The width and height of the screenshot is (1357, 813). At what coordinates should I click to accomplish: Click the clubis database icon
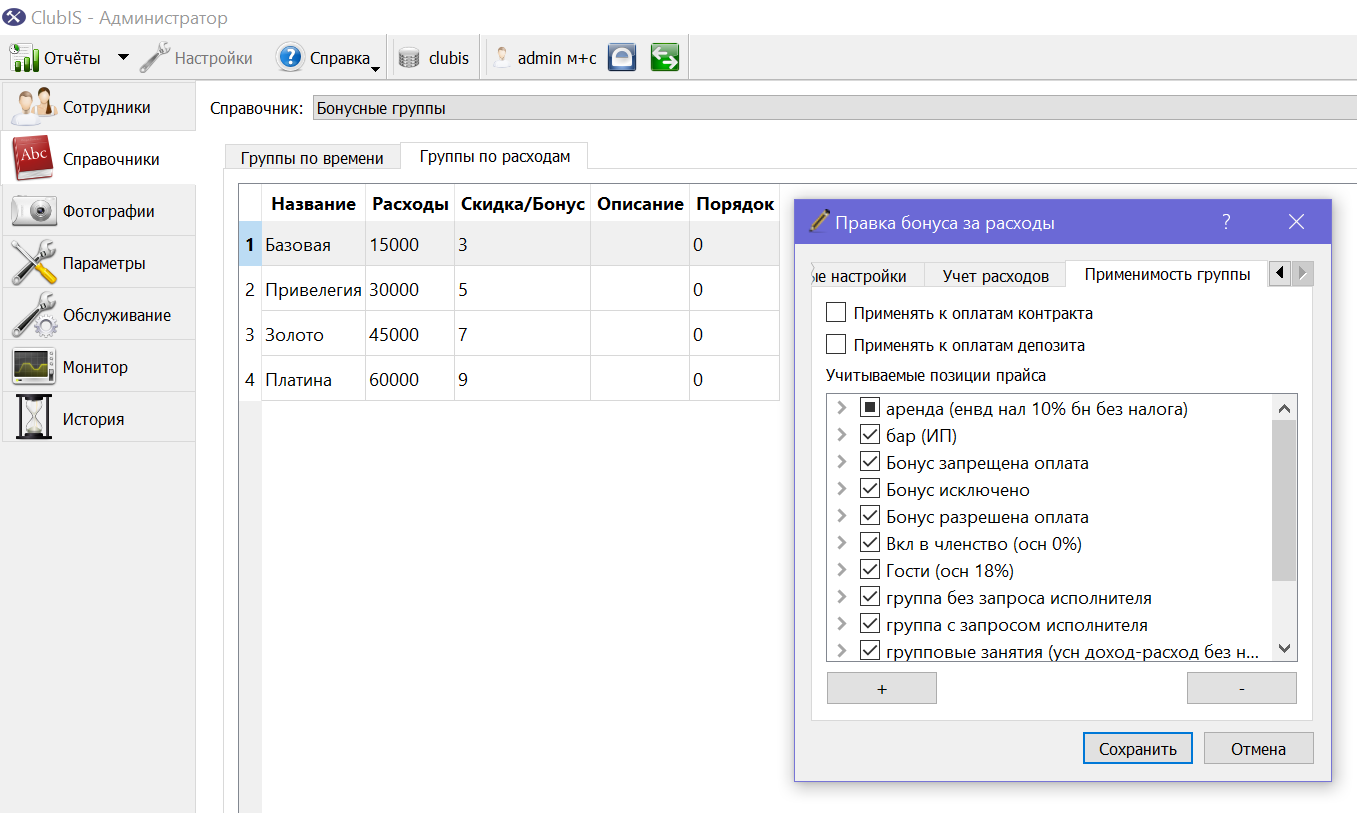(x=408, y=58)
